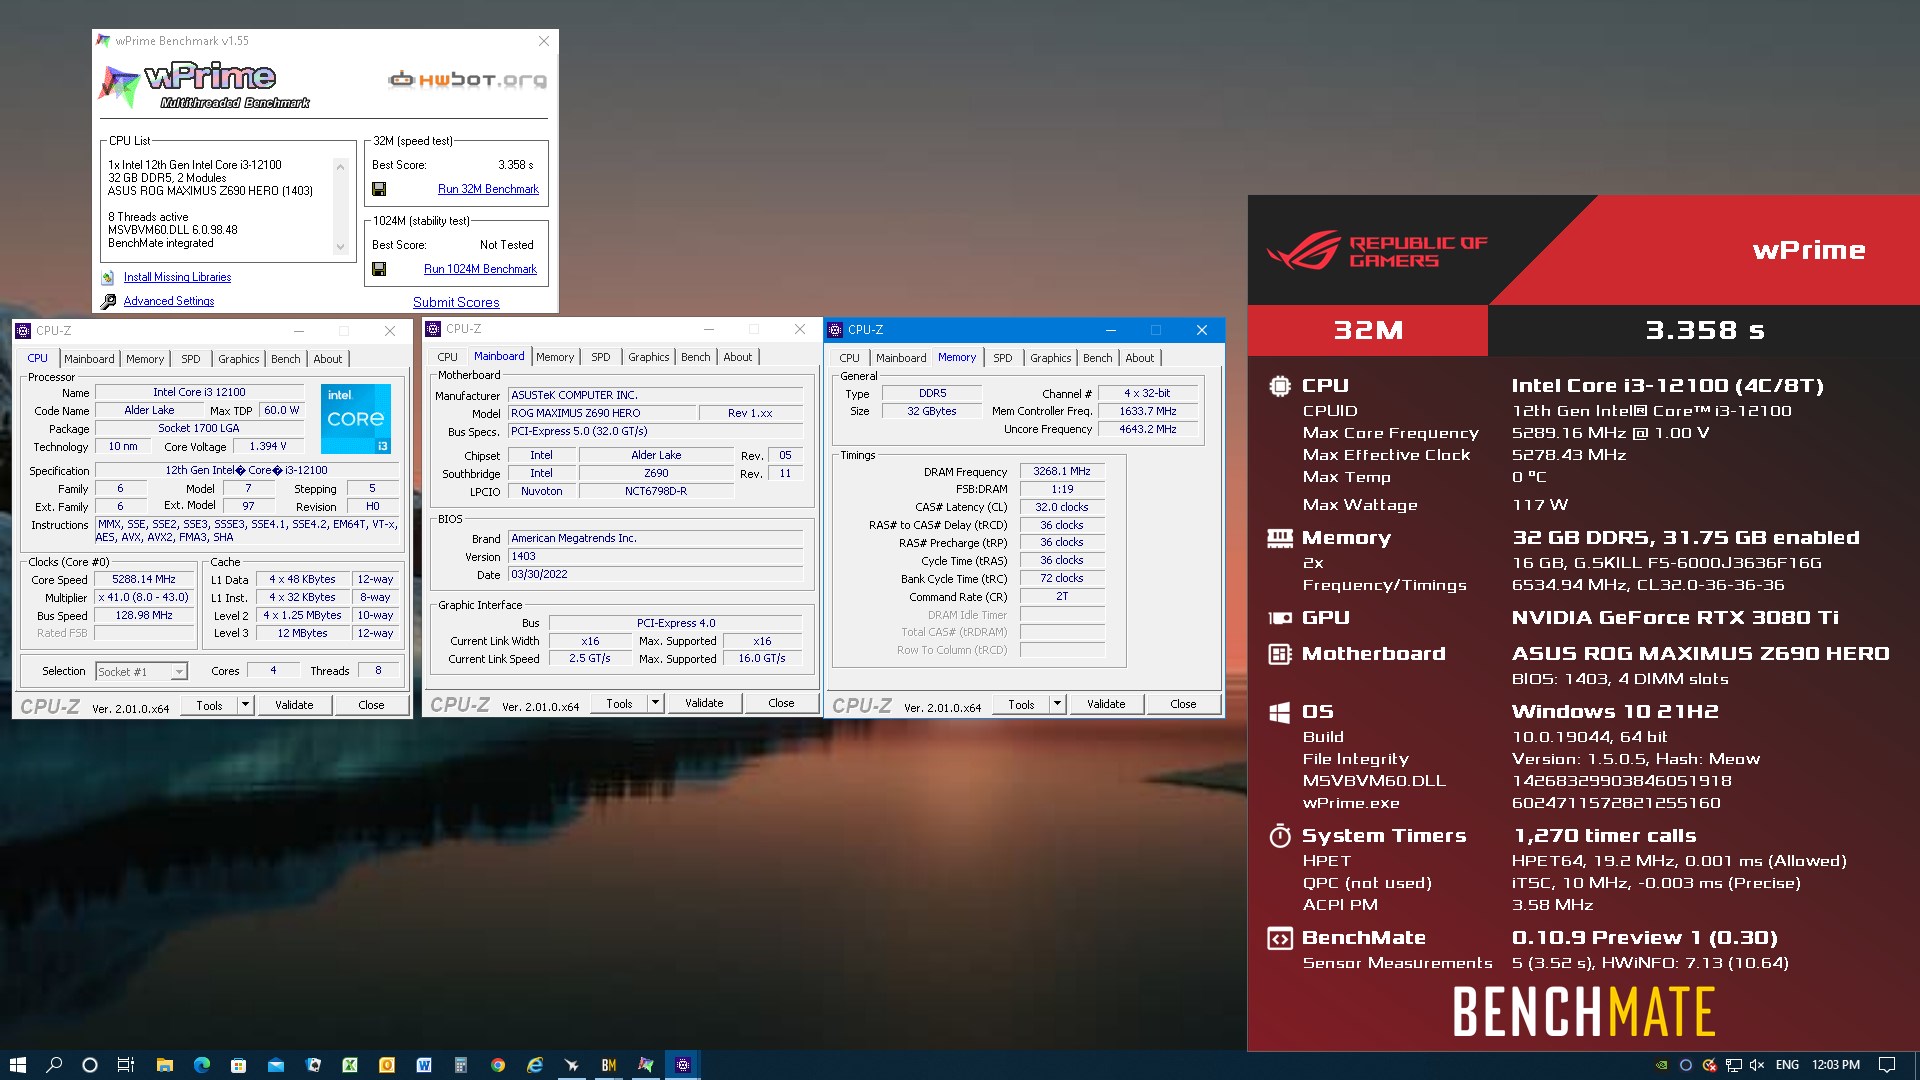
Task: Select CPU tab in Memory CPU-Z window
Action: [x=849, y=358]
